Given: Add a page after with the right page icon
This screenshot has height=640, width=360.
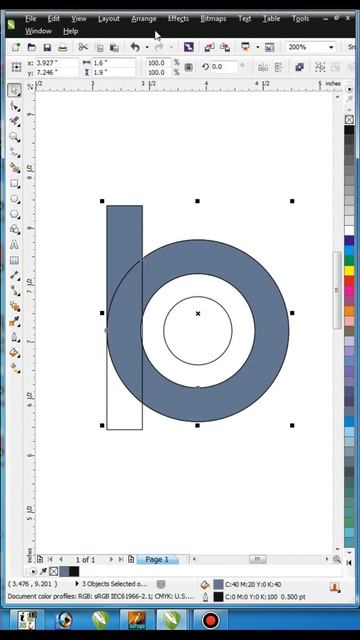Looking at the screenshot, I should coord(131,559).
